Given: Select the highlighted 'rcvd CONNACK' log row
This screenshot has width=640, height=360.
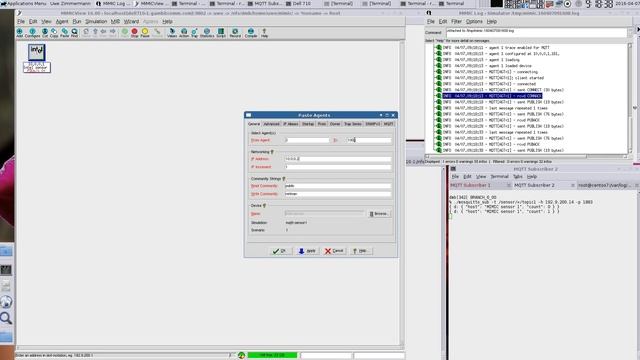Looking at the screenshot, I should click(x=492, y=96).
